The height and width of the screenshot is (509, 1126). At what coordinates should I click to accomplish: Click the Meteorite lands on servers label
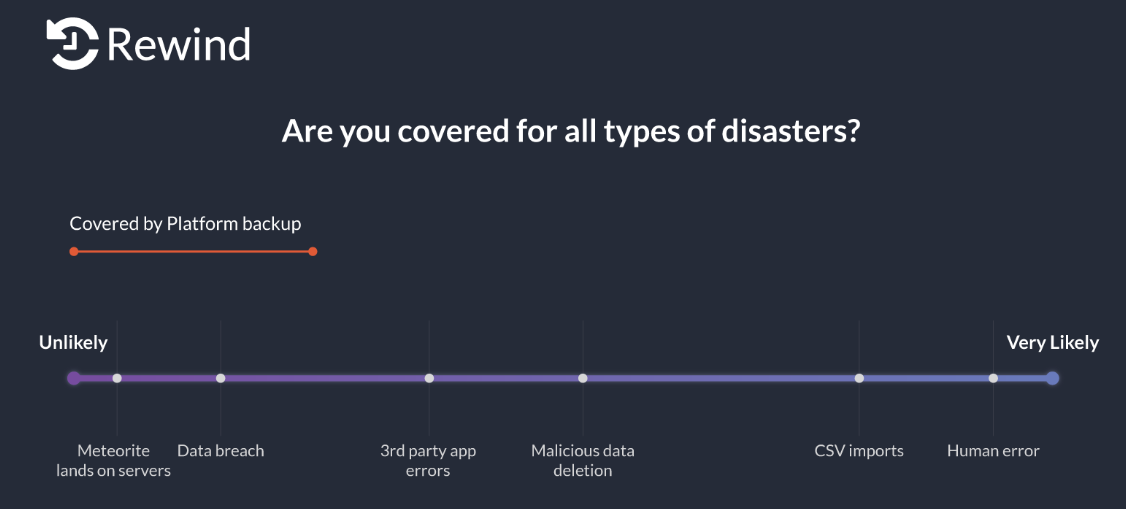113,461
